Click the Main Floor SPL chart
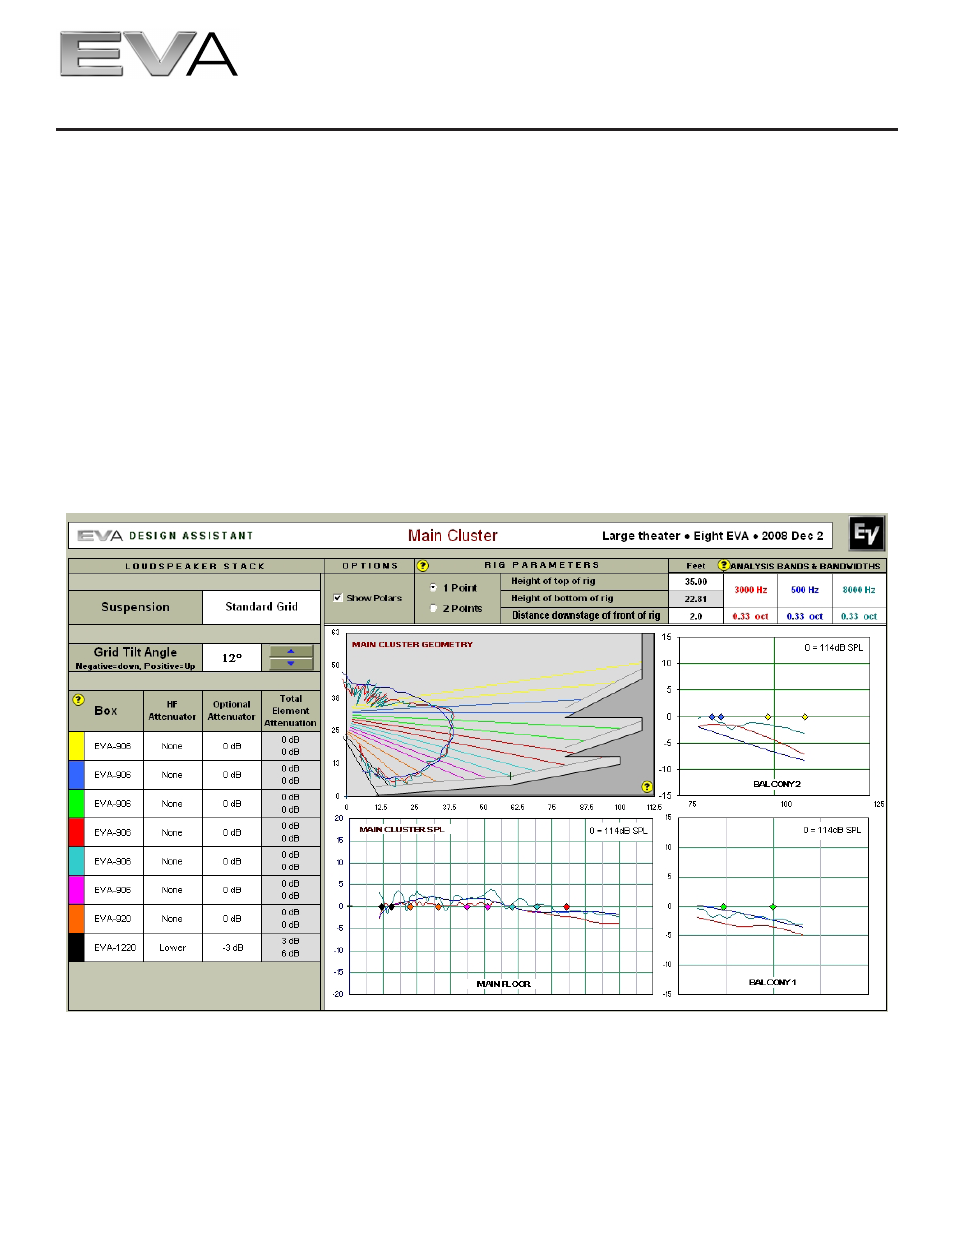Screen dimensions: 954x1235 (500, 906)
